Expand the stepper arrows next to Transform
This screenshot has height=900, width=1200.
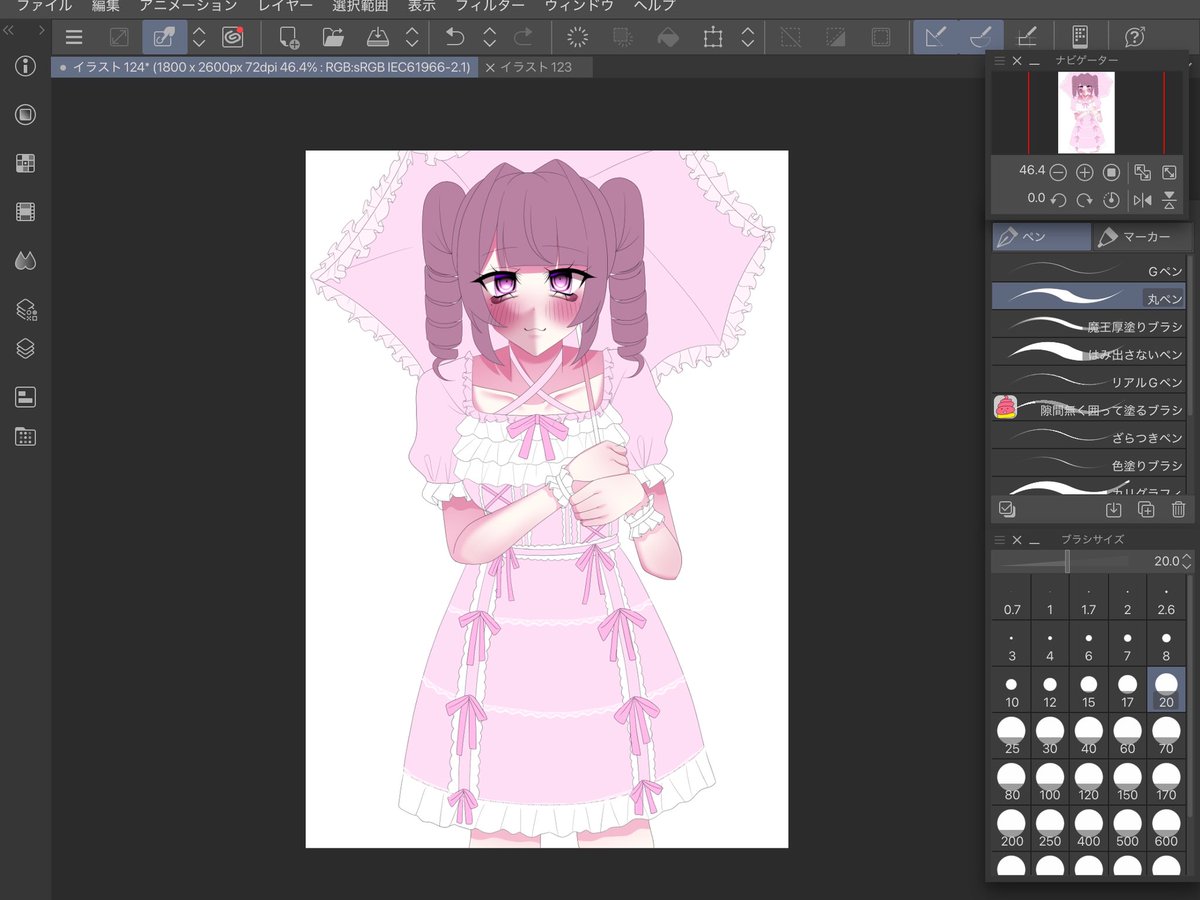pyautogui.click(x=747, y=38)
